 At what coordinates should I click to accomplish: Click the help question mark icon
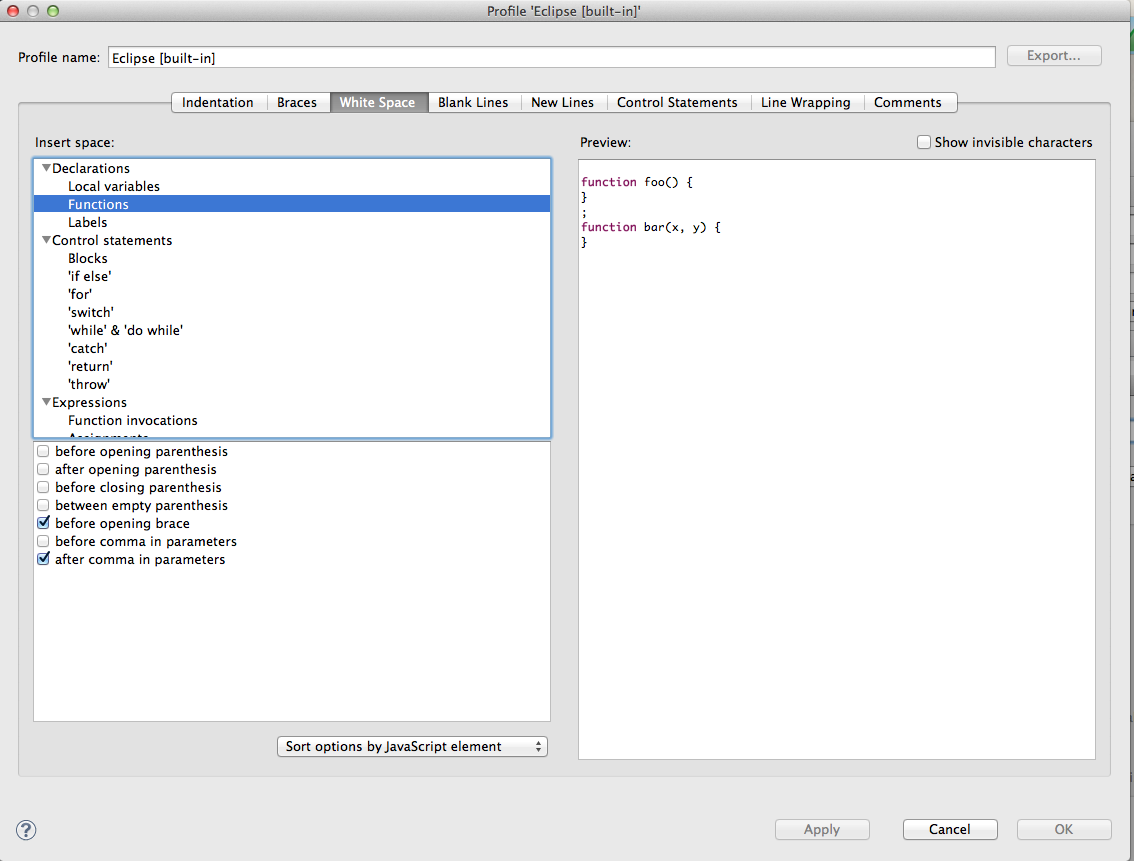click(27, 829)
